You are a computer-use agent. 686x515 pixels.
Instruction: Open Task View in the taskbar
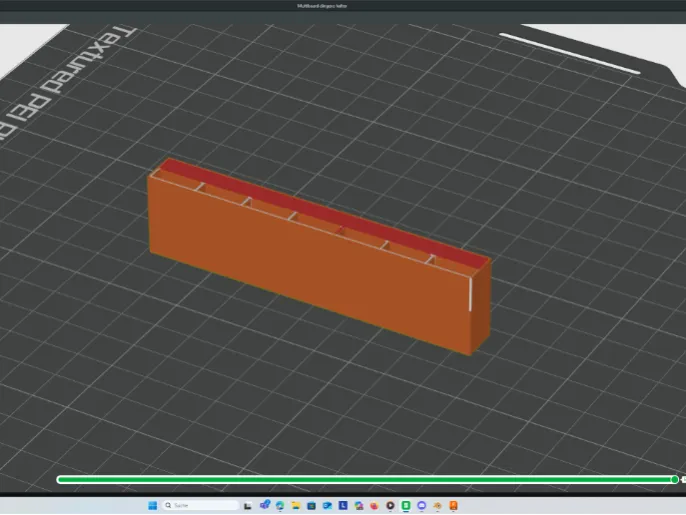point(248,506)
